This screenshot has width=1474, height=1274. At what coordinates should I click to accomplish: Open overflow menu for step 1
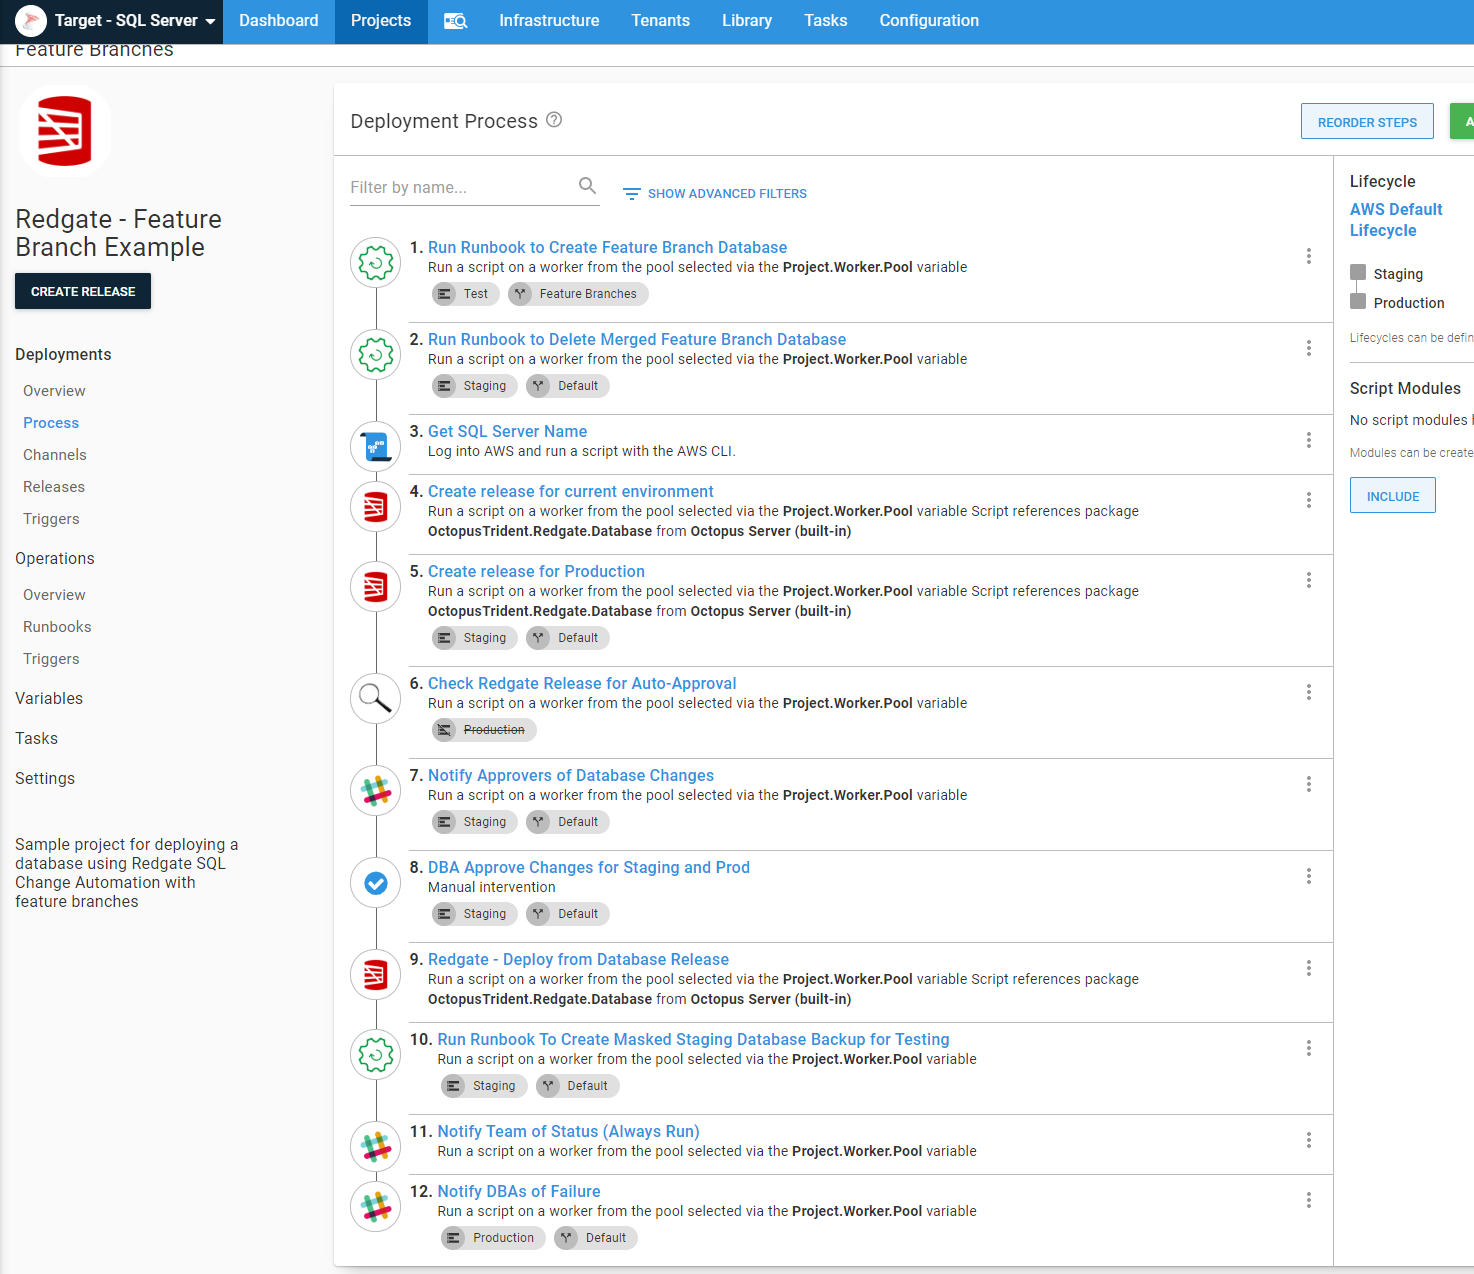tap(1308, 256)
